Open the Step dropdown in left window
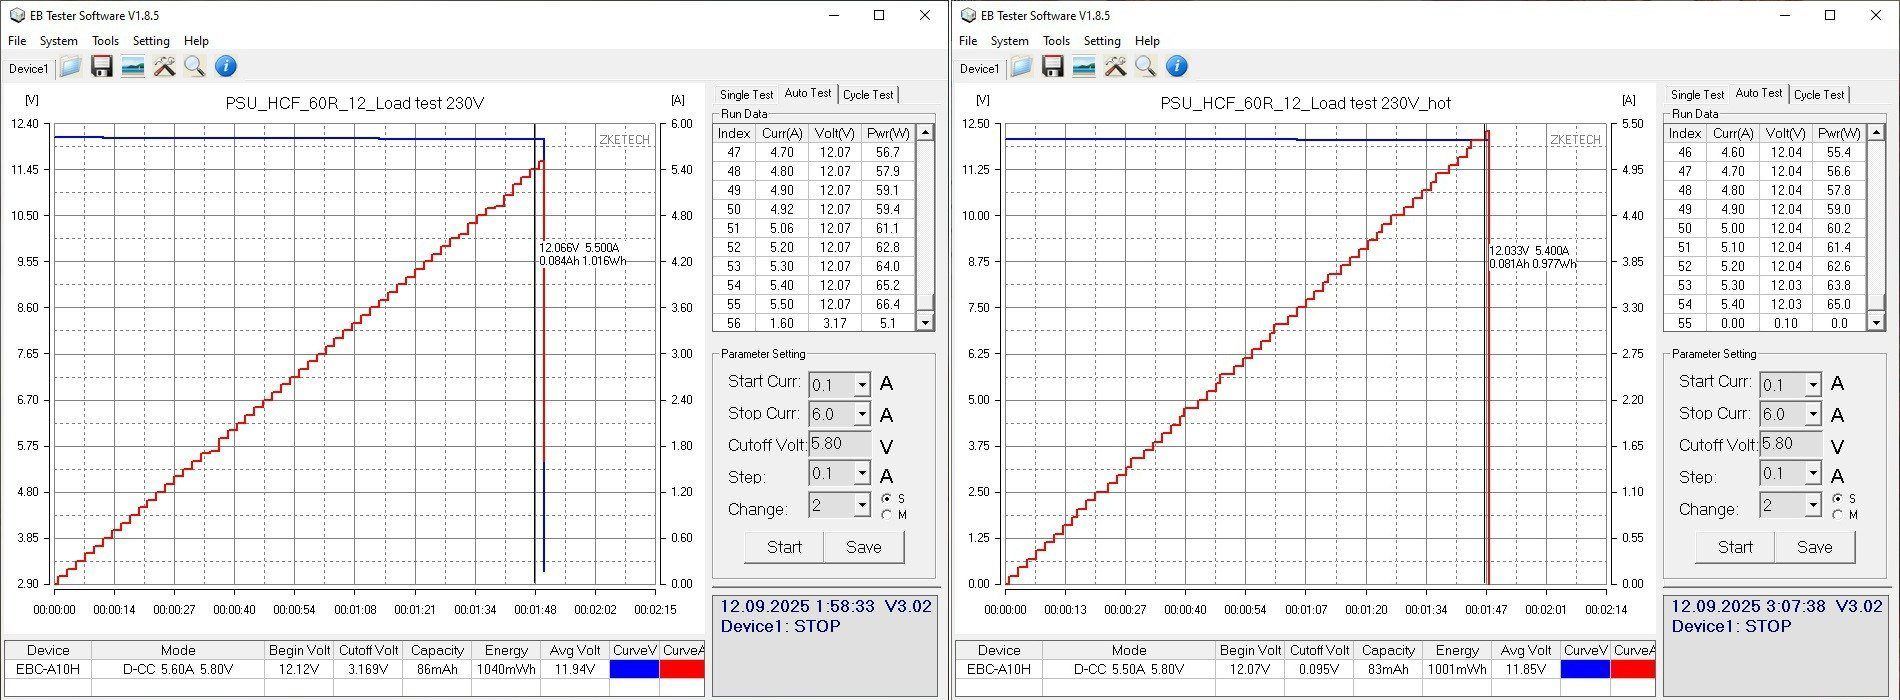 point(861,474)
